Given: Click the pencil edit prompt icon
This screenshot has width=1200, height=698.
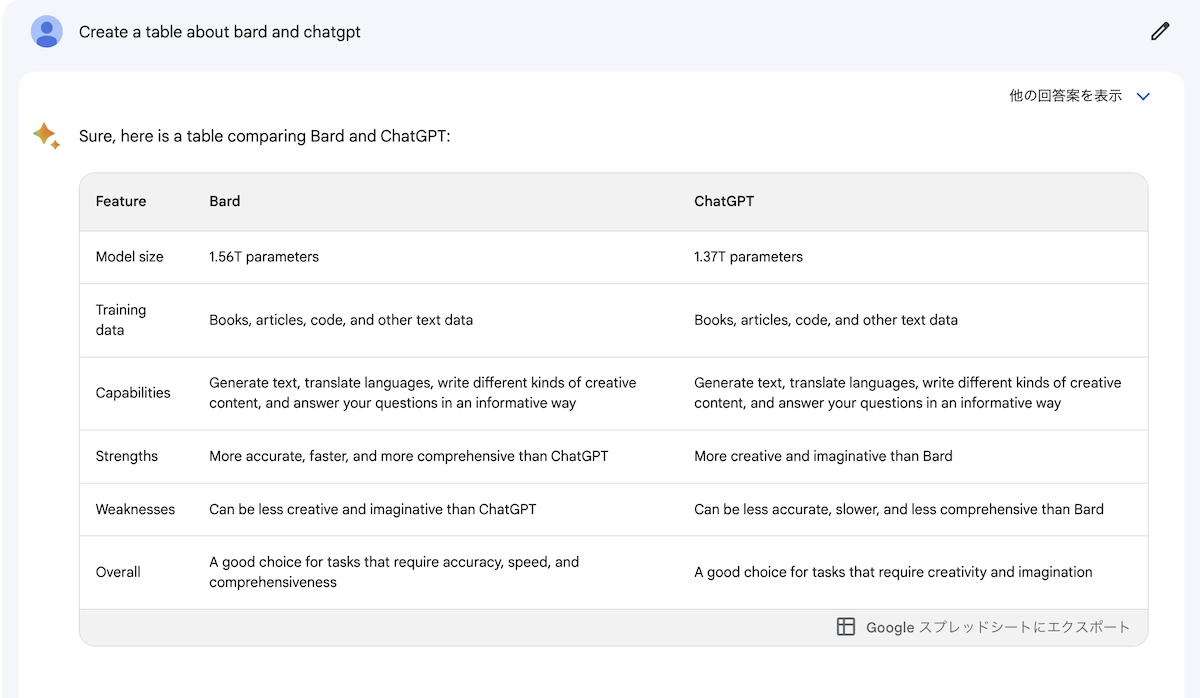Looking at the screenshot, I should pos(1160,31).
